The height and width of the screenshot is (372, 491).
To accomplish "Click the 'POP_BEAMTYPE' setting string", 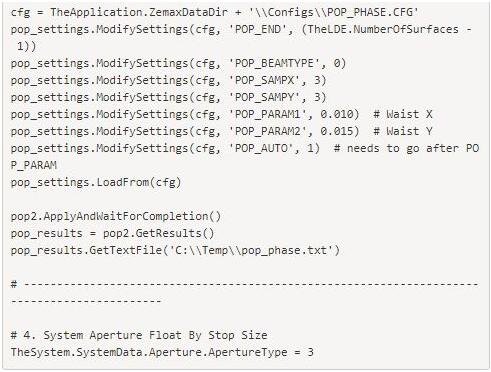I will (x=274, y=63).
